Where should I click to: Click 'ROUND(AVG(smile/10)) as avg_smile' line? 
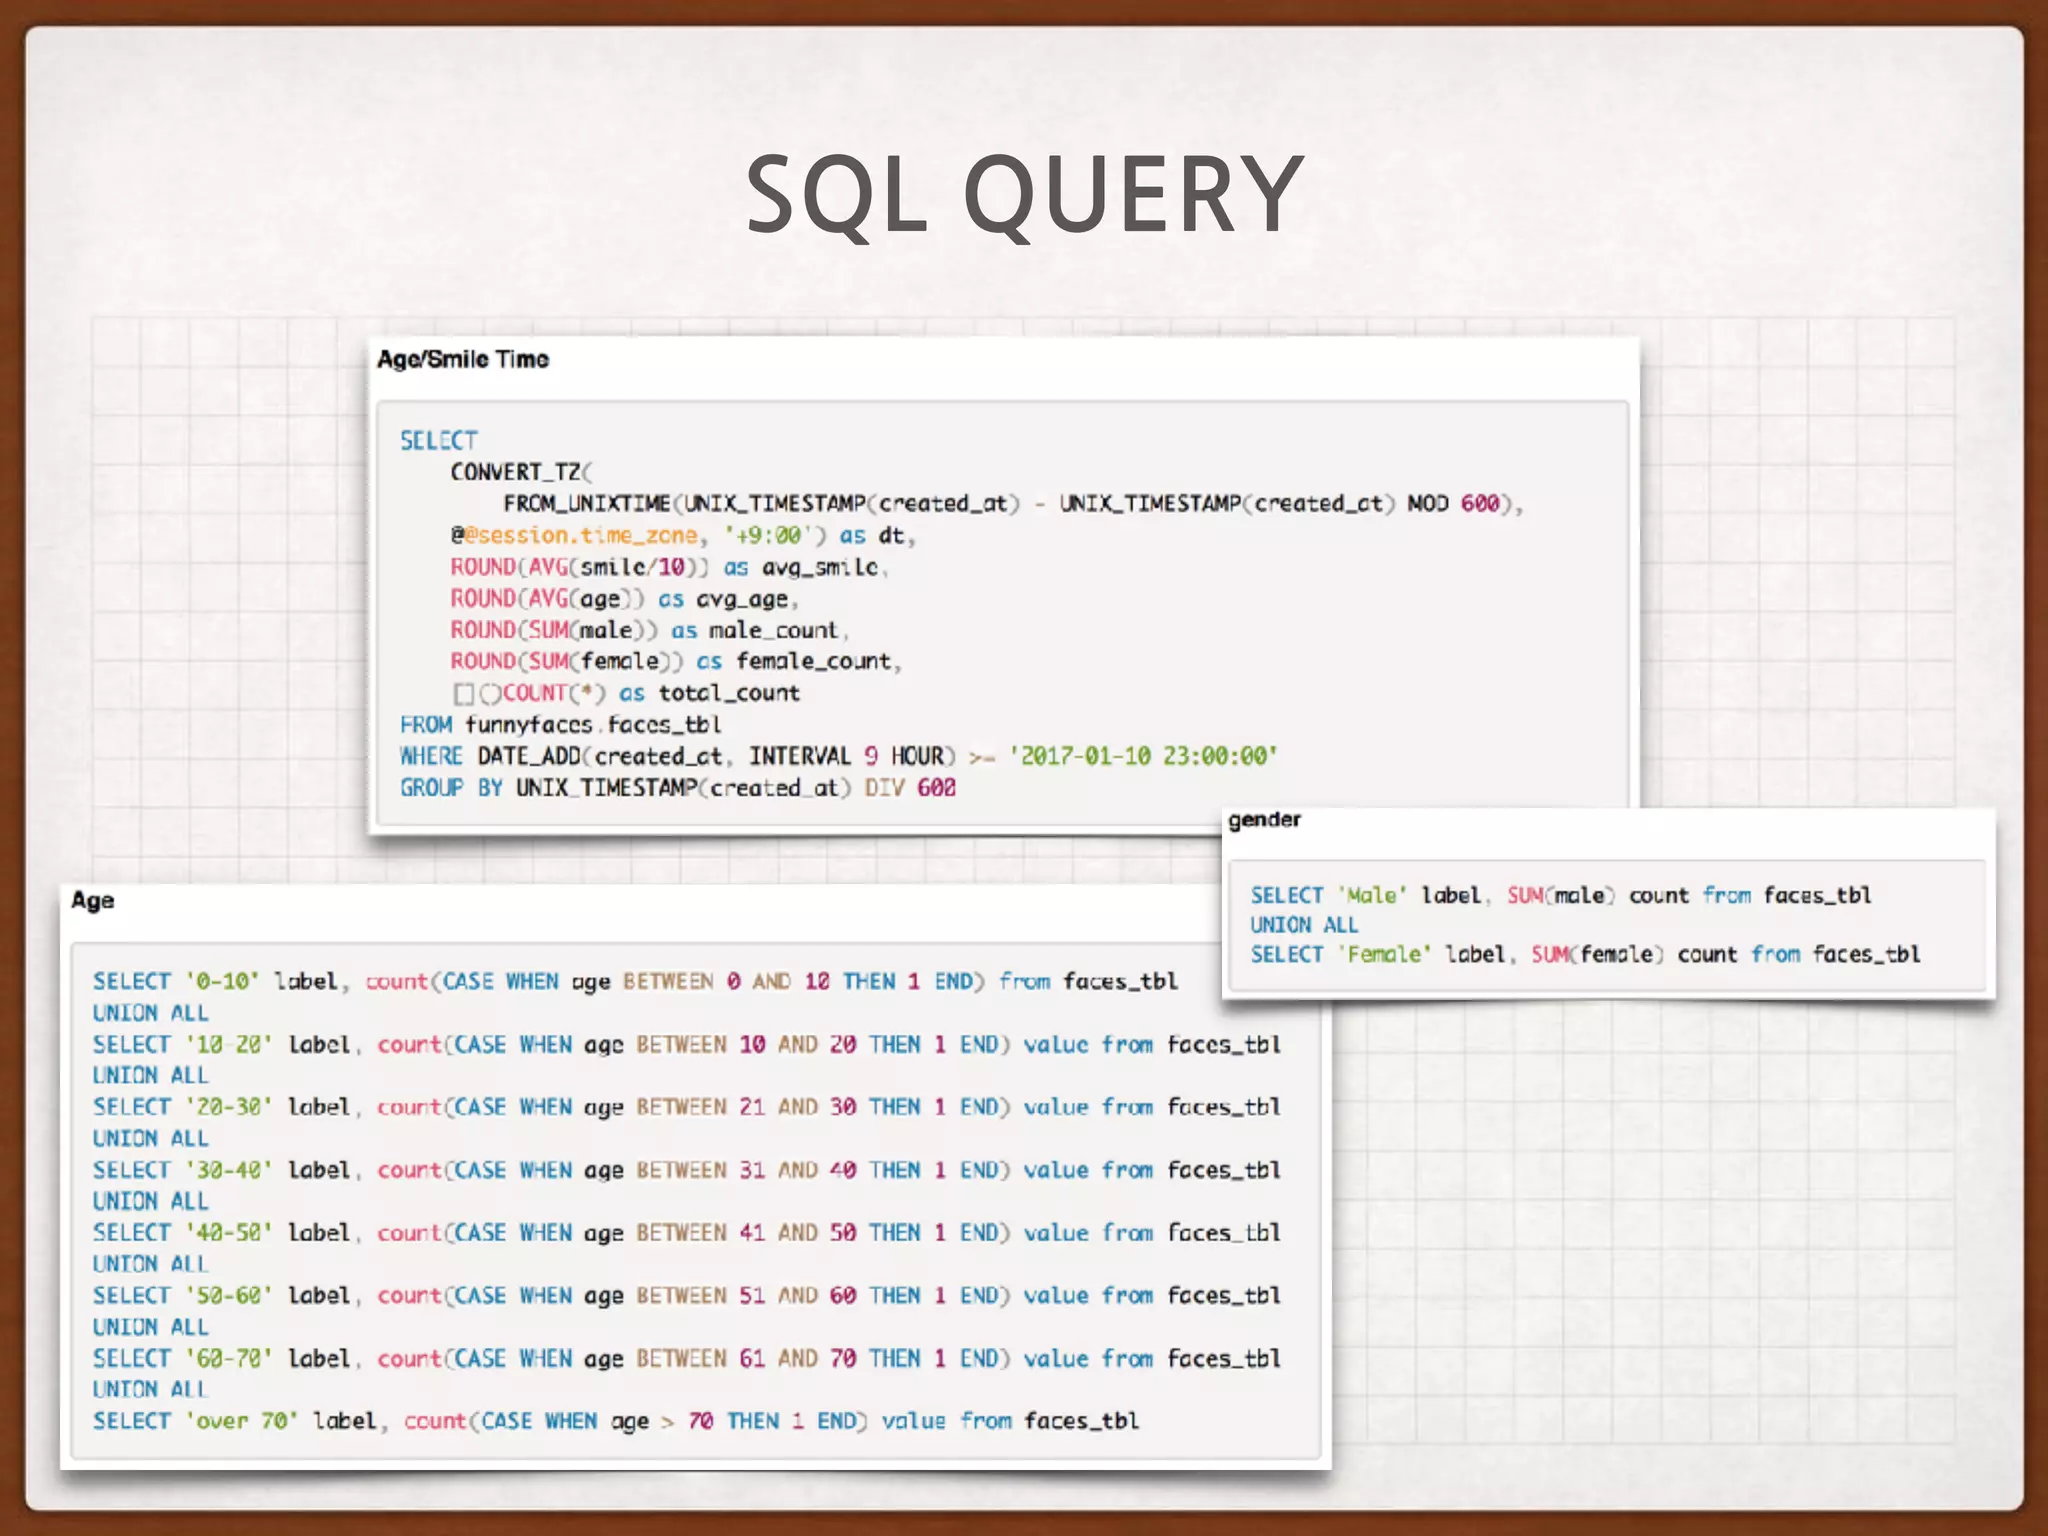point(669,567)
